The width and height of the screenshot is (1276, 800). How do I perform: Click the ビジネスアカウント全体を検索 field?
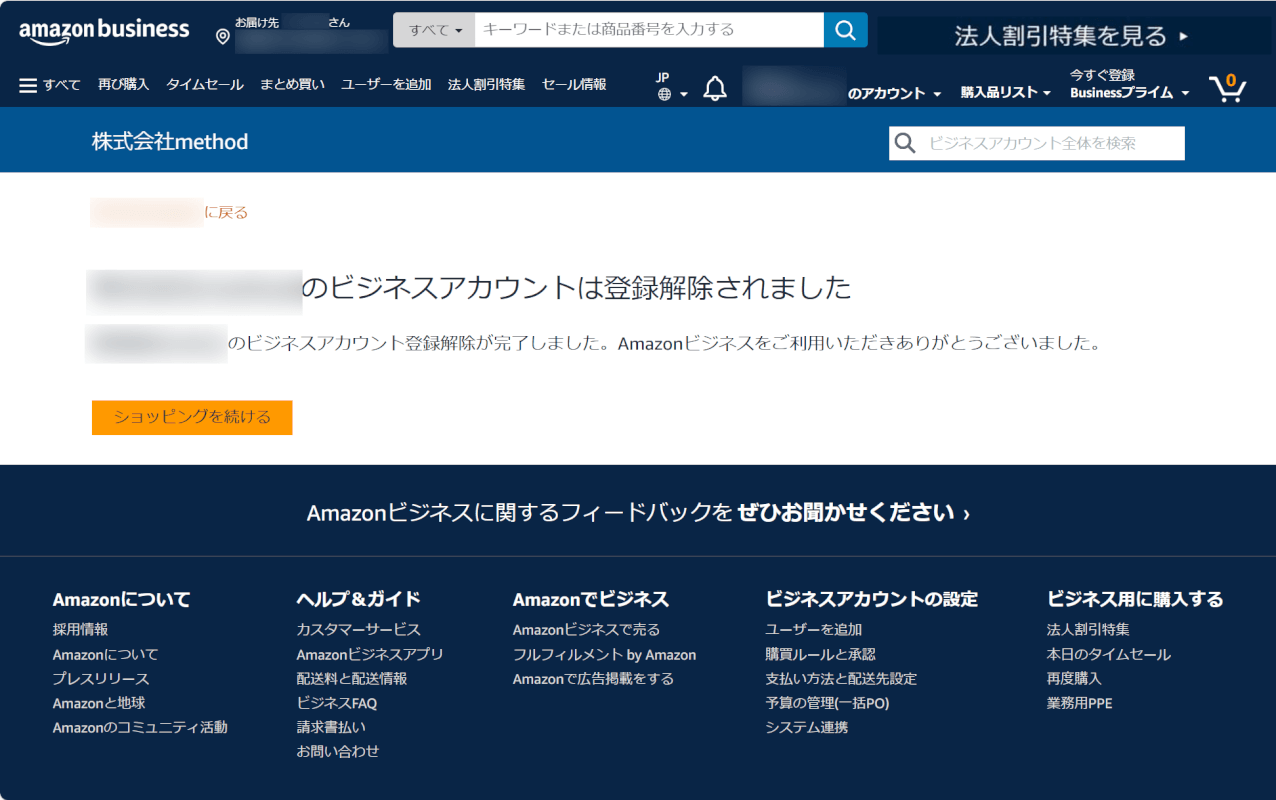(x=1037, y=143)
